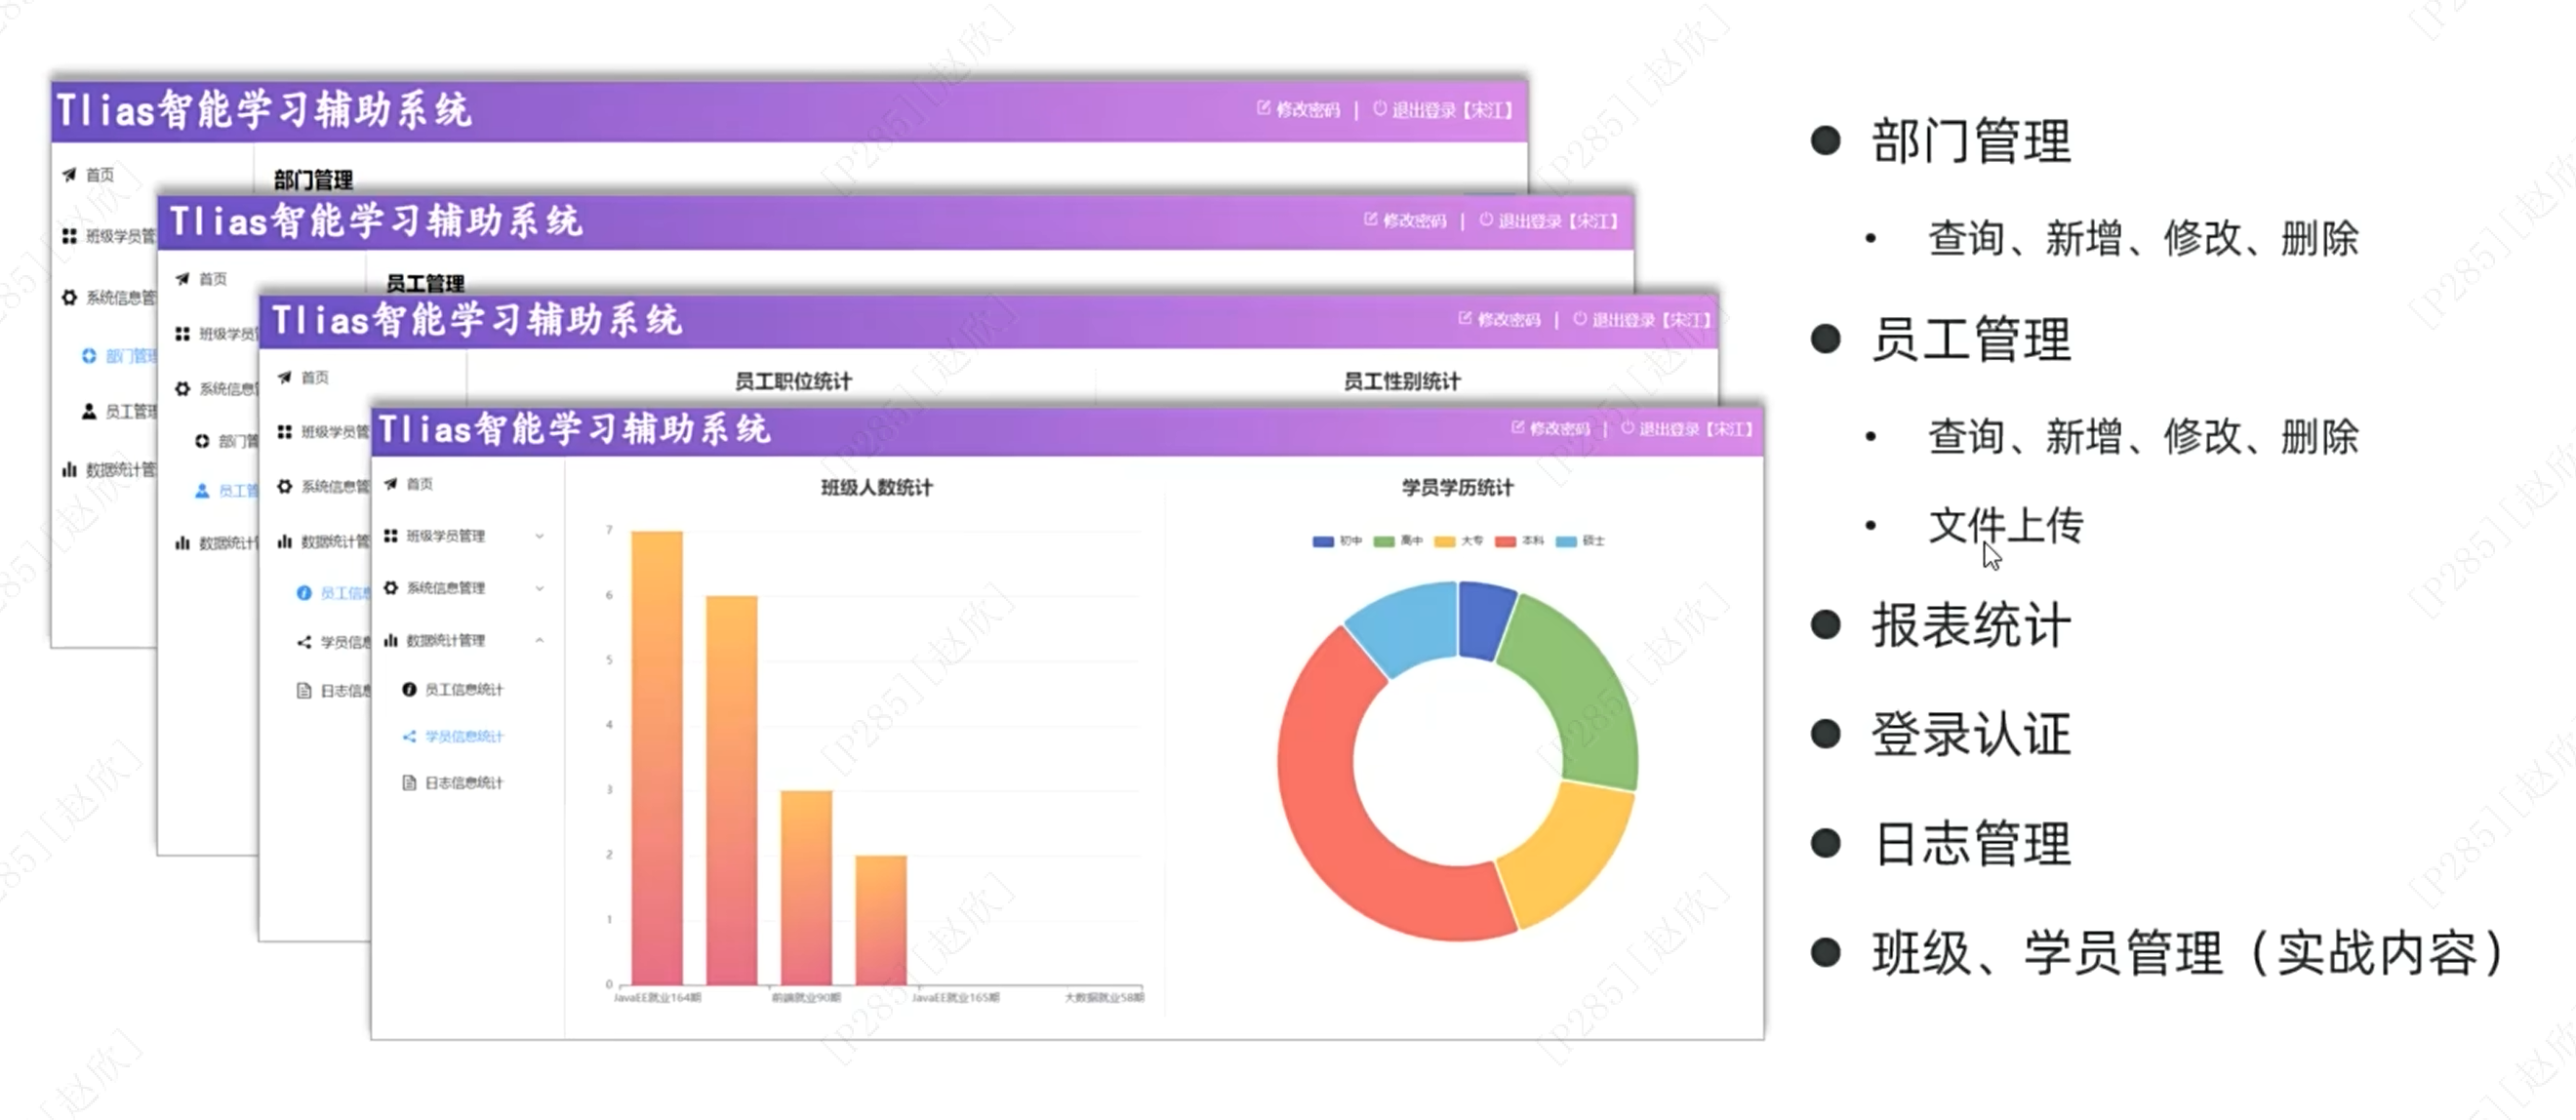Click the 日志信息统计 document icon in front sidebar
This screenshot has height=1120, width=2576.
click(409, 783)
